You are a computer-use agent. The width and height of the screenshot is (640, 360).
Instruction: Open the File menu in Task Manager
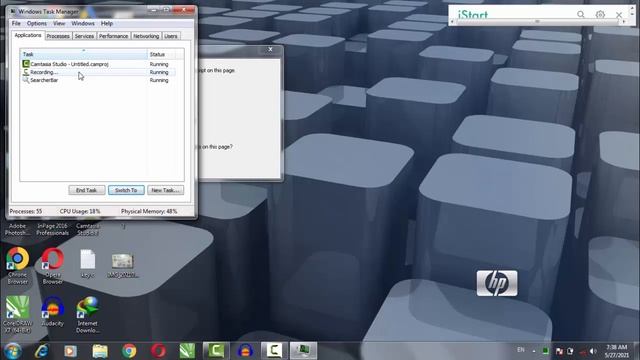point(16,23)
